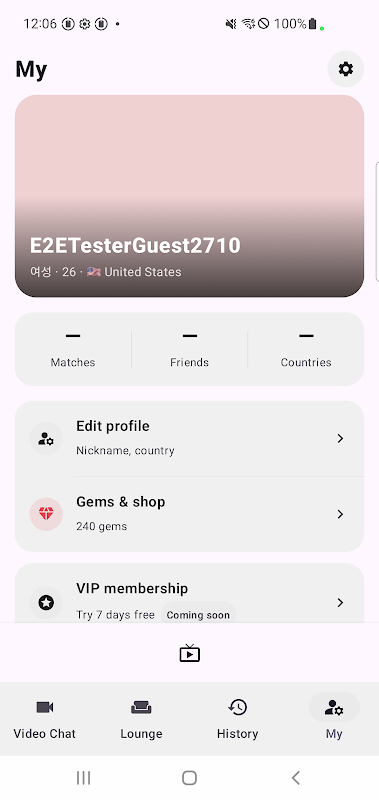Viewport: 379px width, 800px height.
Task: Open VIP membership via right chevron
Action: pos(340,603)
